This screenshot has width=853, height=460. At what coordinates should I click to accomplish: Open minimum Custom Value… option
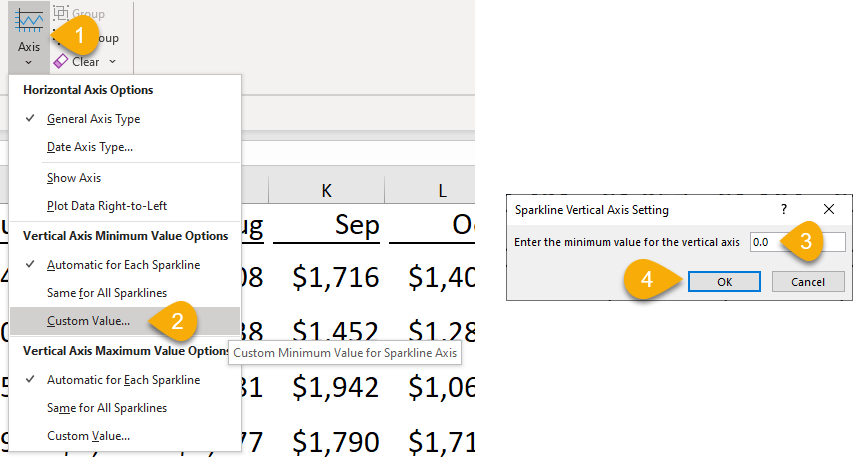[88, 321]
